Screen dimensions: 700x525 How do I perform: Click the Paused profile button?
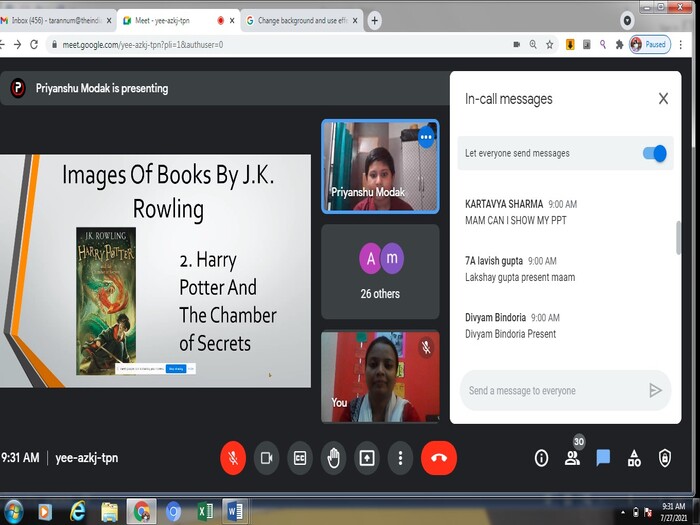click(650, 45)
